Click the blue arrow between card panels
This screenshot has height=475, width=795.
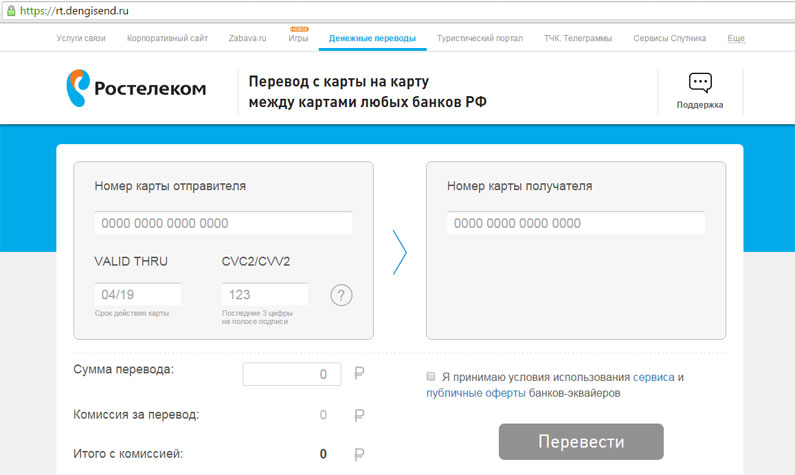pyautogui.click(x=400, y=251)
